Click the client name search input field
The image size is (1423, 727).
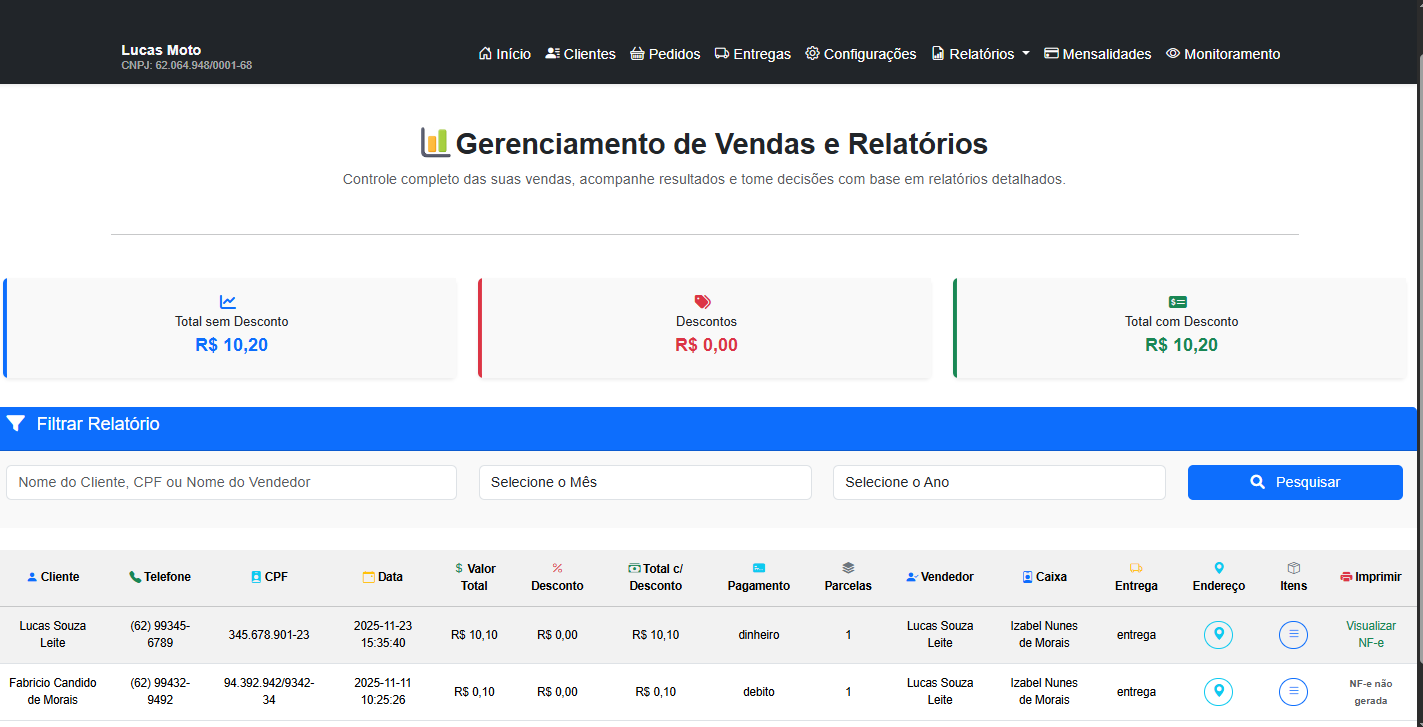(x=230, y=482)
